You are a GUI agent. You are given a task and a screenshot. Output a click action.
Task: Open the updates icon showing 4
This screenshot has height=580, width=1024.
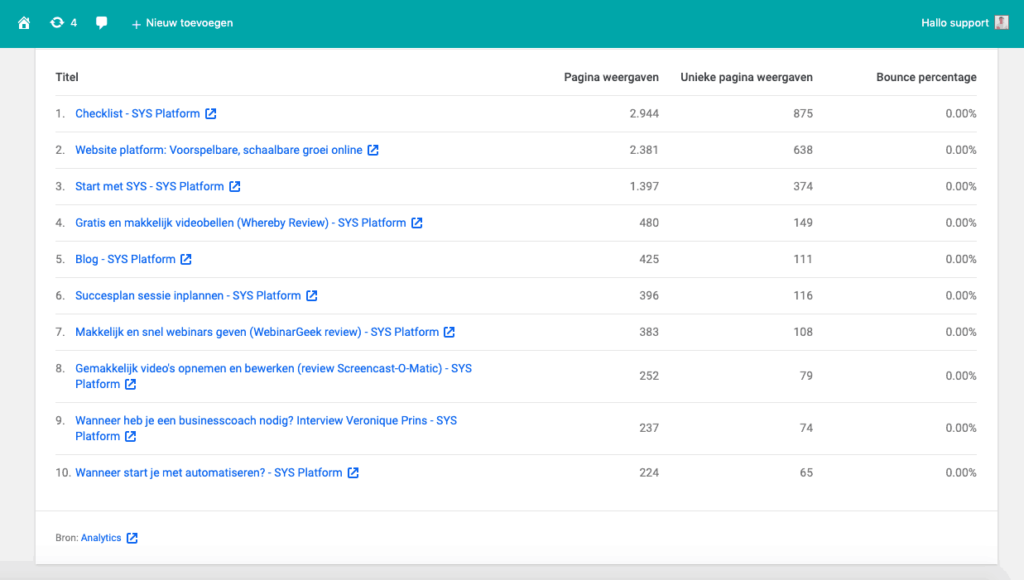click(x=63, y=23)
